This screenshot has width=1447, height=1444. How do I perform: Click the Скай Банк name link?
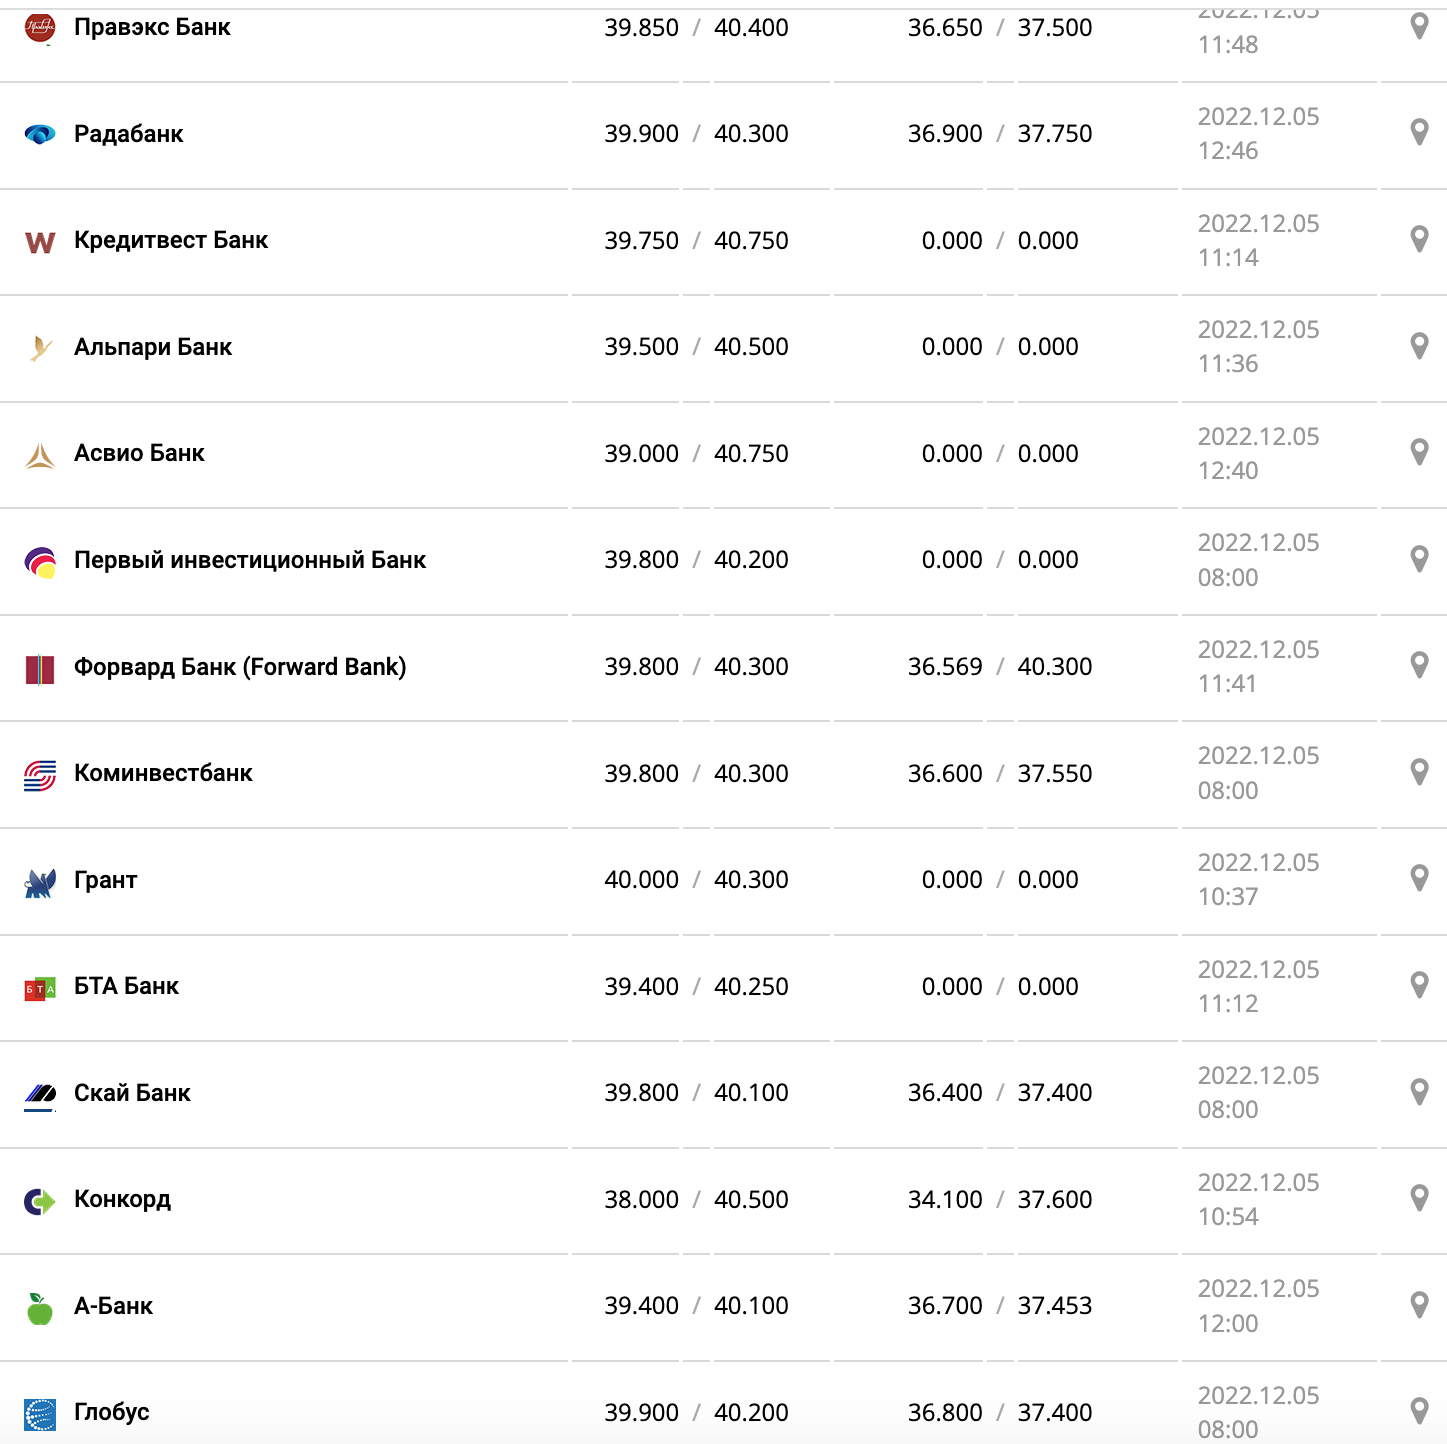click(x=132, y=1093)
